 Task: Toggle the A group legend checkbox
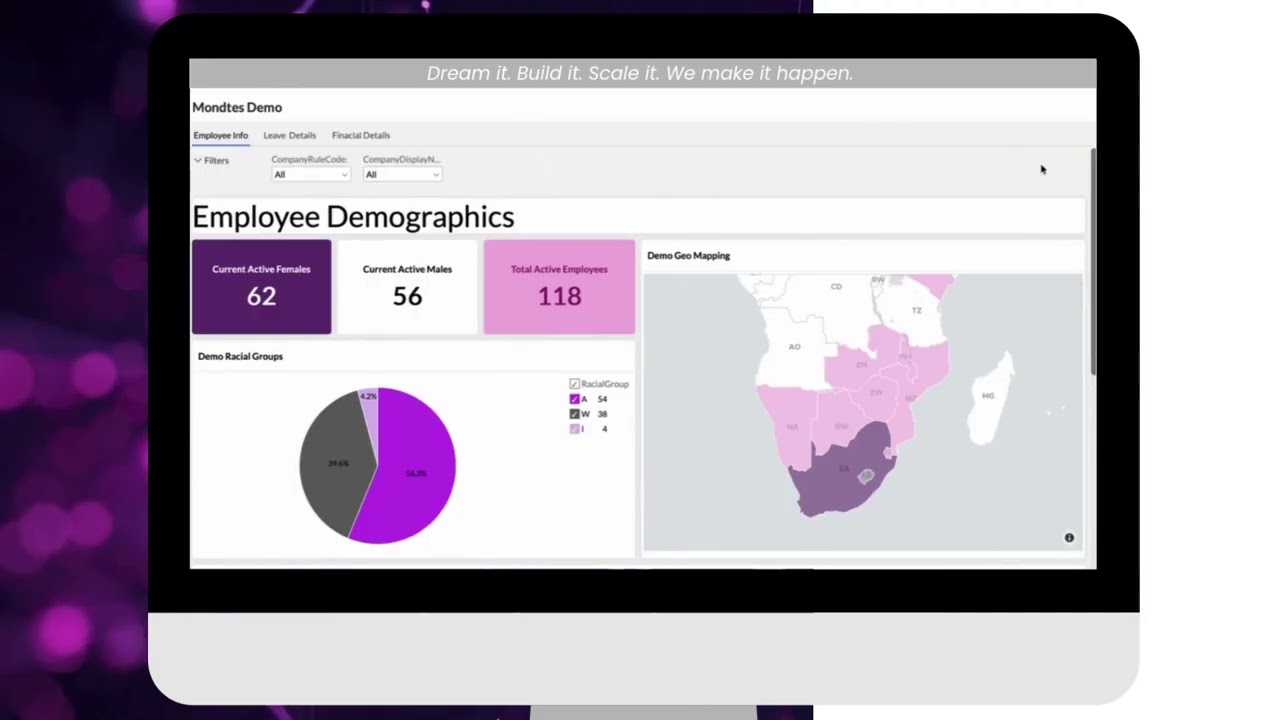pyautogui.click(x=574, y=399)
